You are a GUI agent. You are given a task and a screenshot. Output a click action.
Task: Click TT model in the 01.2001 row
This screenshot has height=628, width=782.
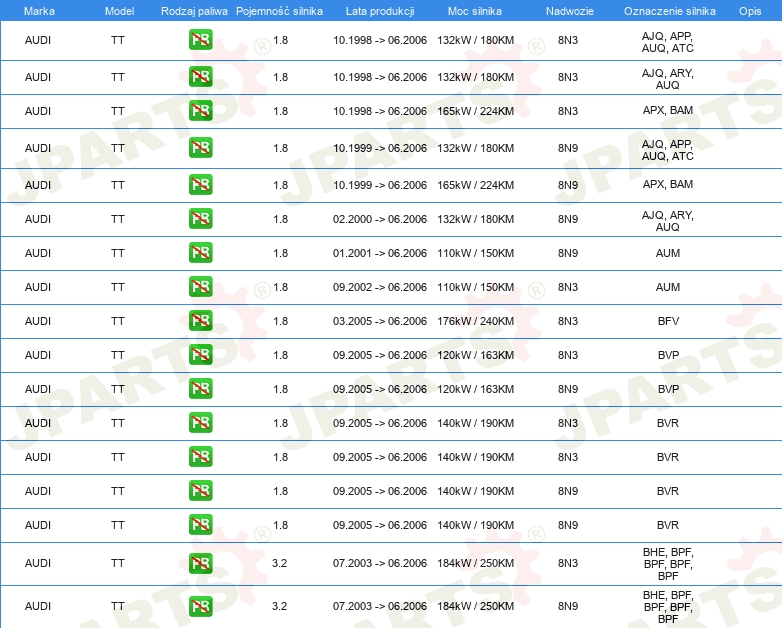pyautogui.click(x=118, y=253)
